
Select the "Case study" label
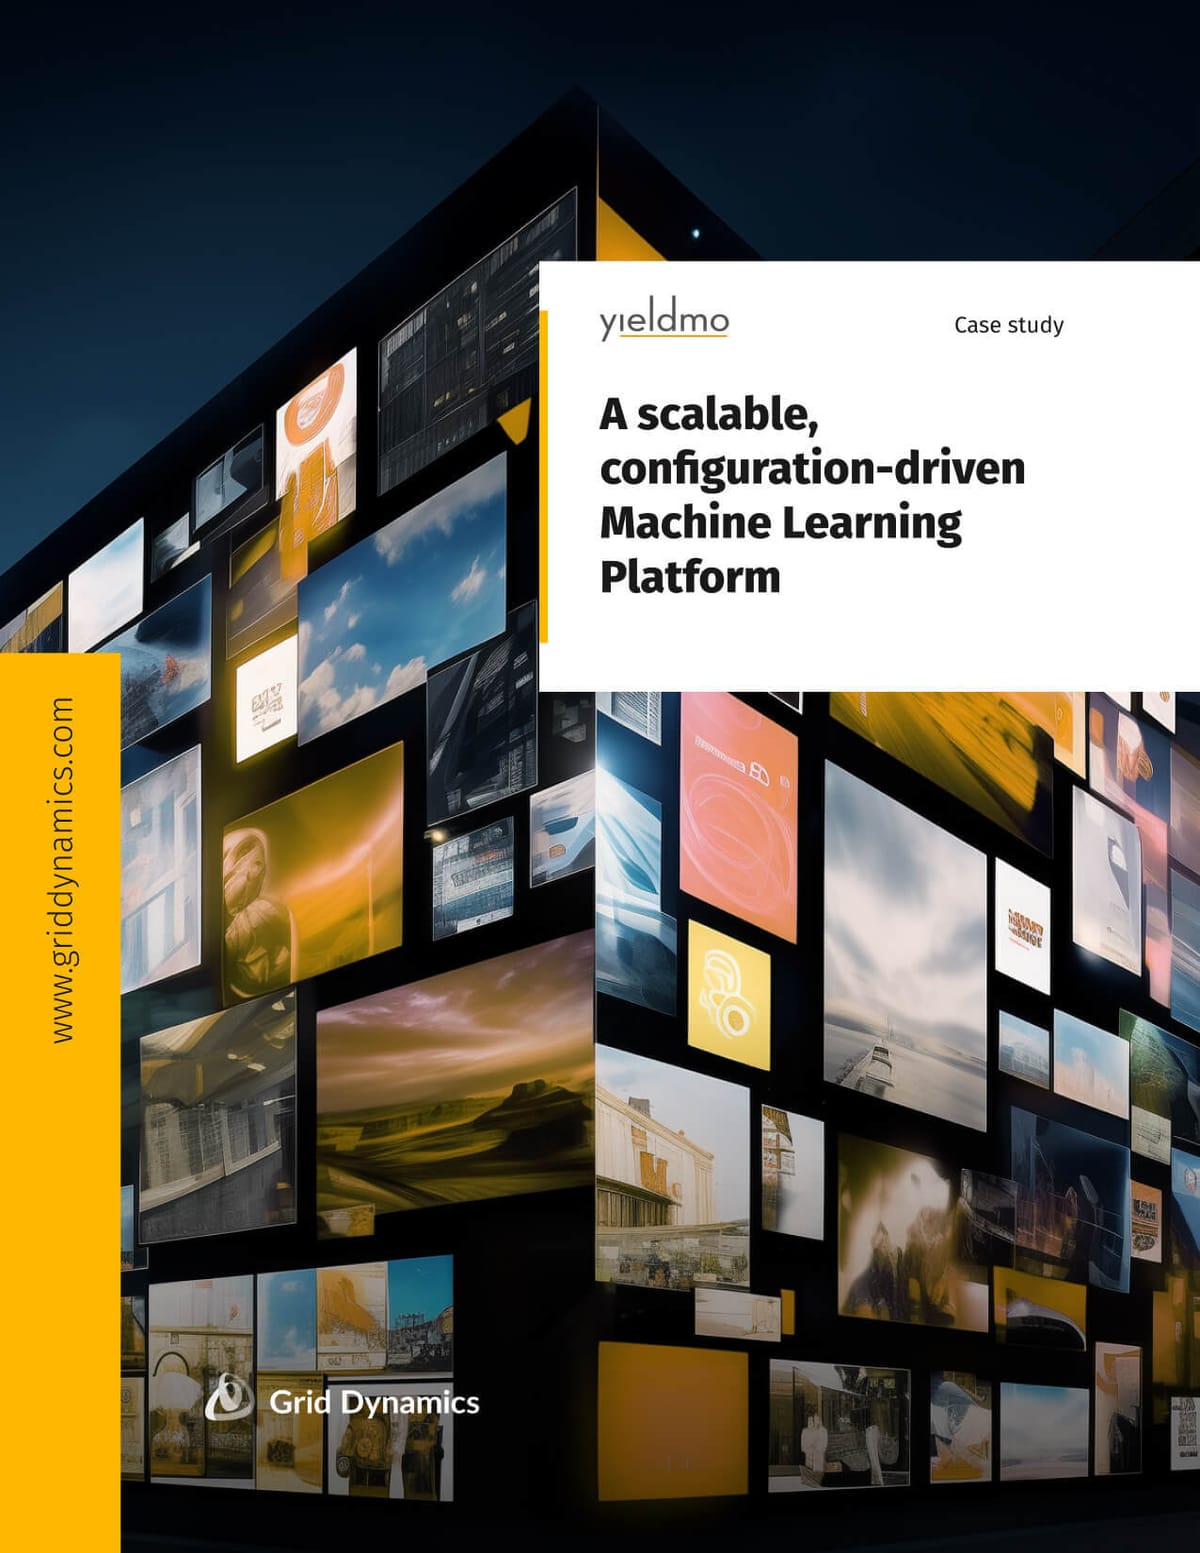click(x=1008, y=325)
